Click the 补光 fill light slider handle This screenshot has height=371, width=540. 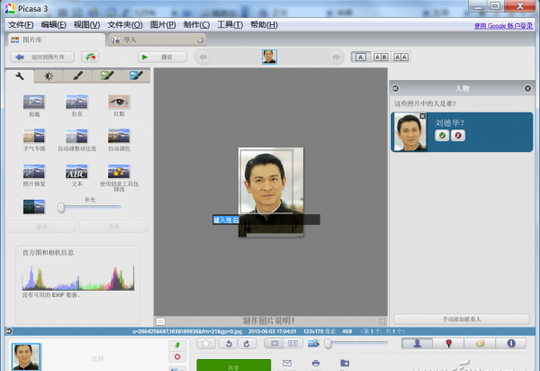[61, 207]
